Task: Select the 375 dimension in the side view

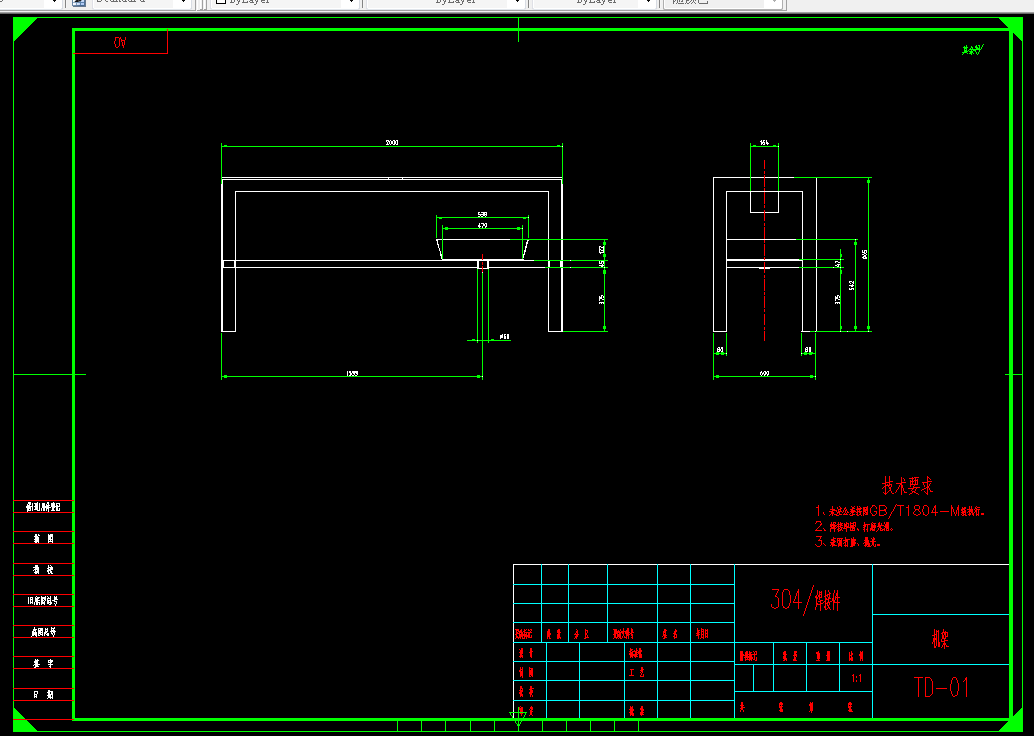Action: tap(838, 299)
